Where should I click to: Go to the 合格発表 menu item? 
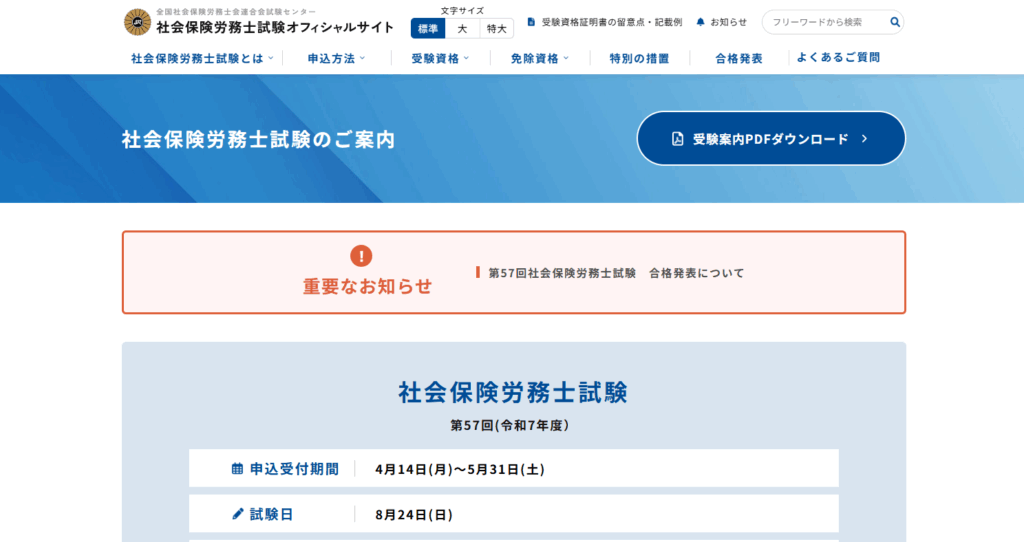(x=739, y=59)
